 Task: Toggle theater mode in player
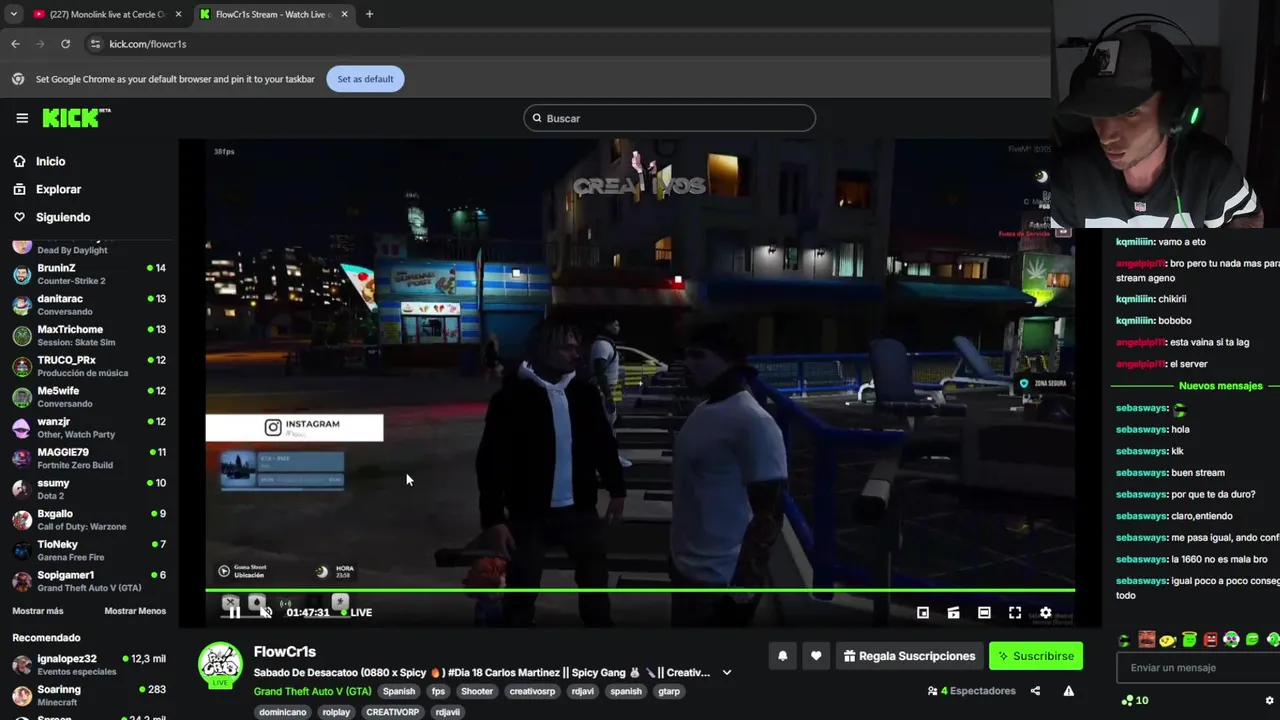[x=984, y=612]
